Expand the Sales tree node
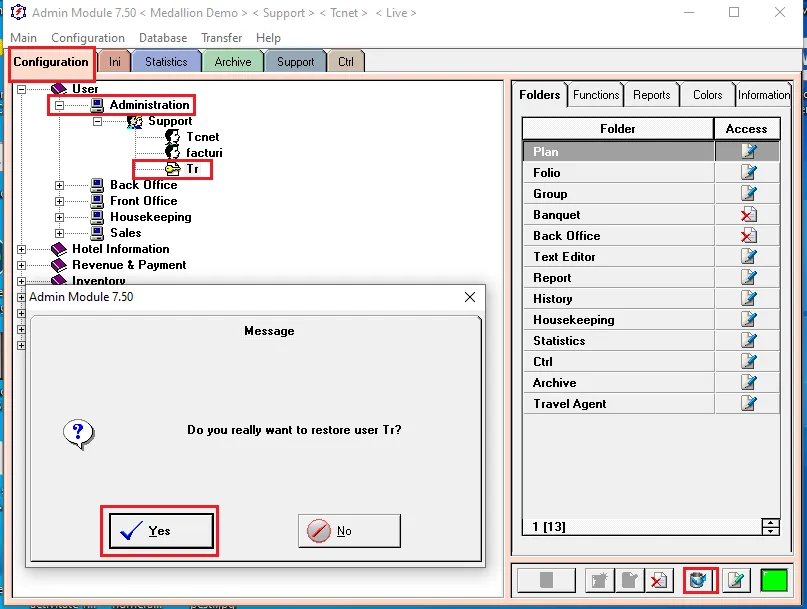 click(60, 233)
